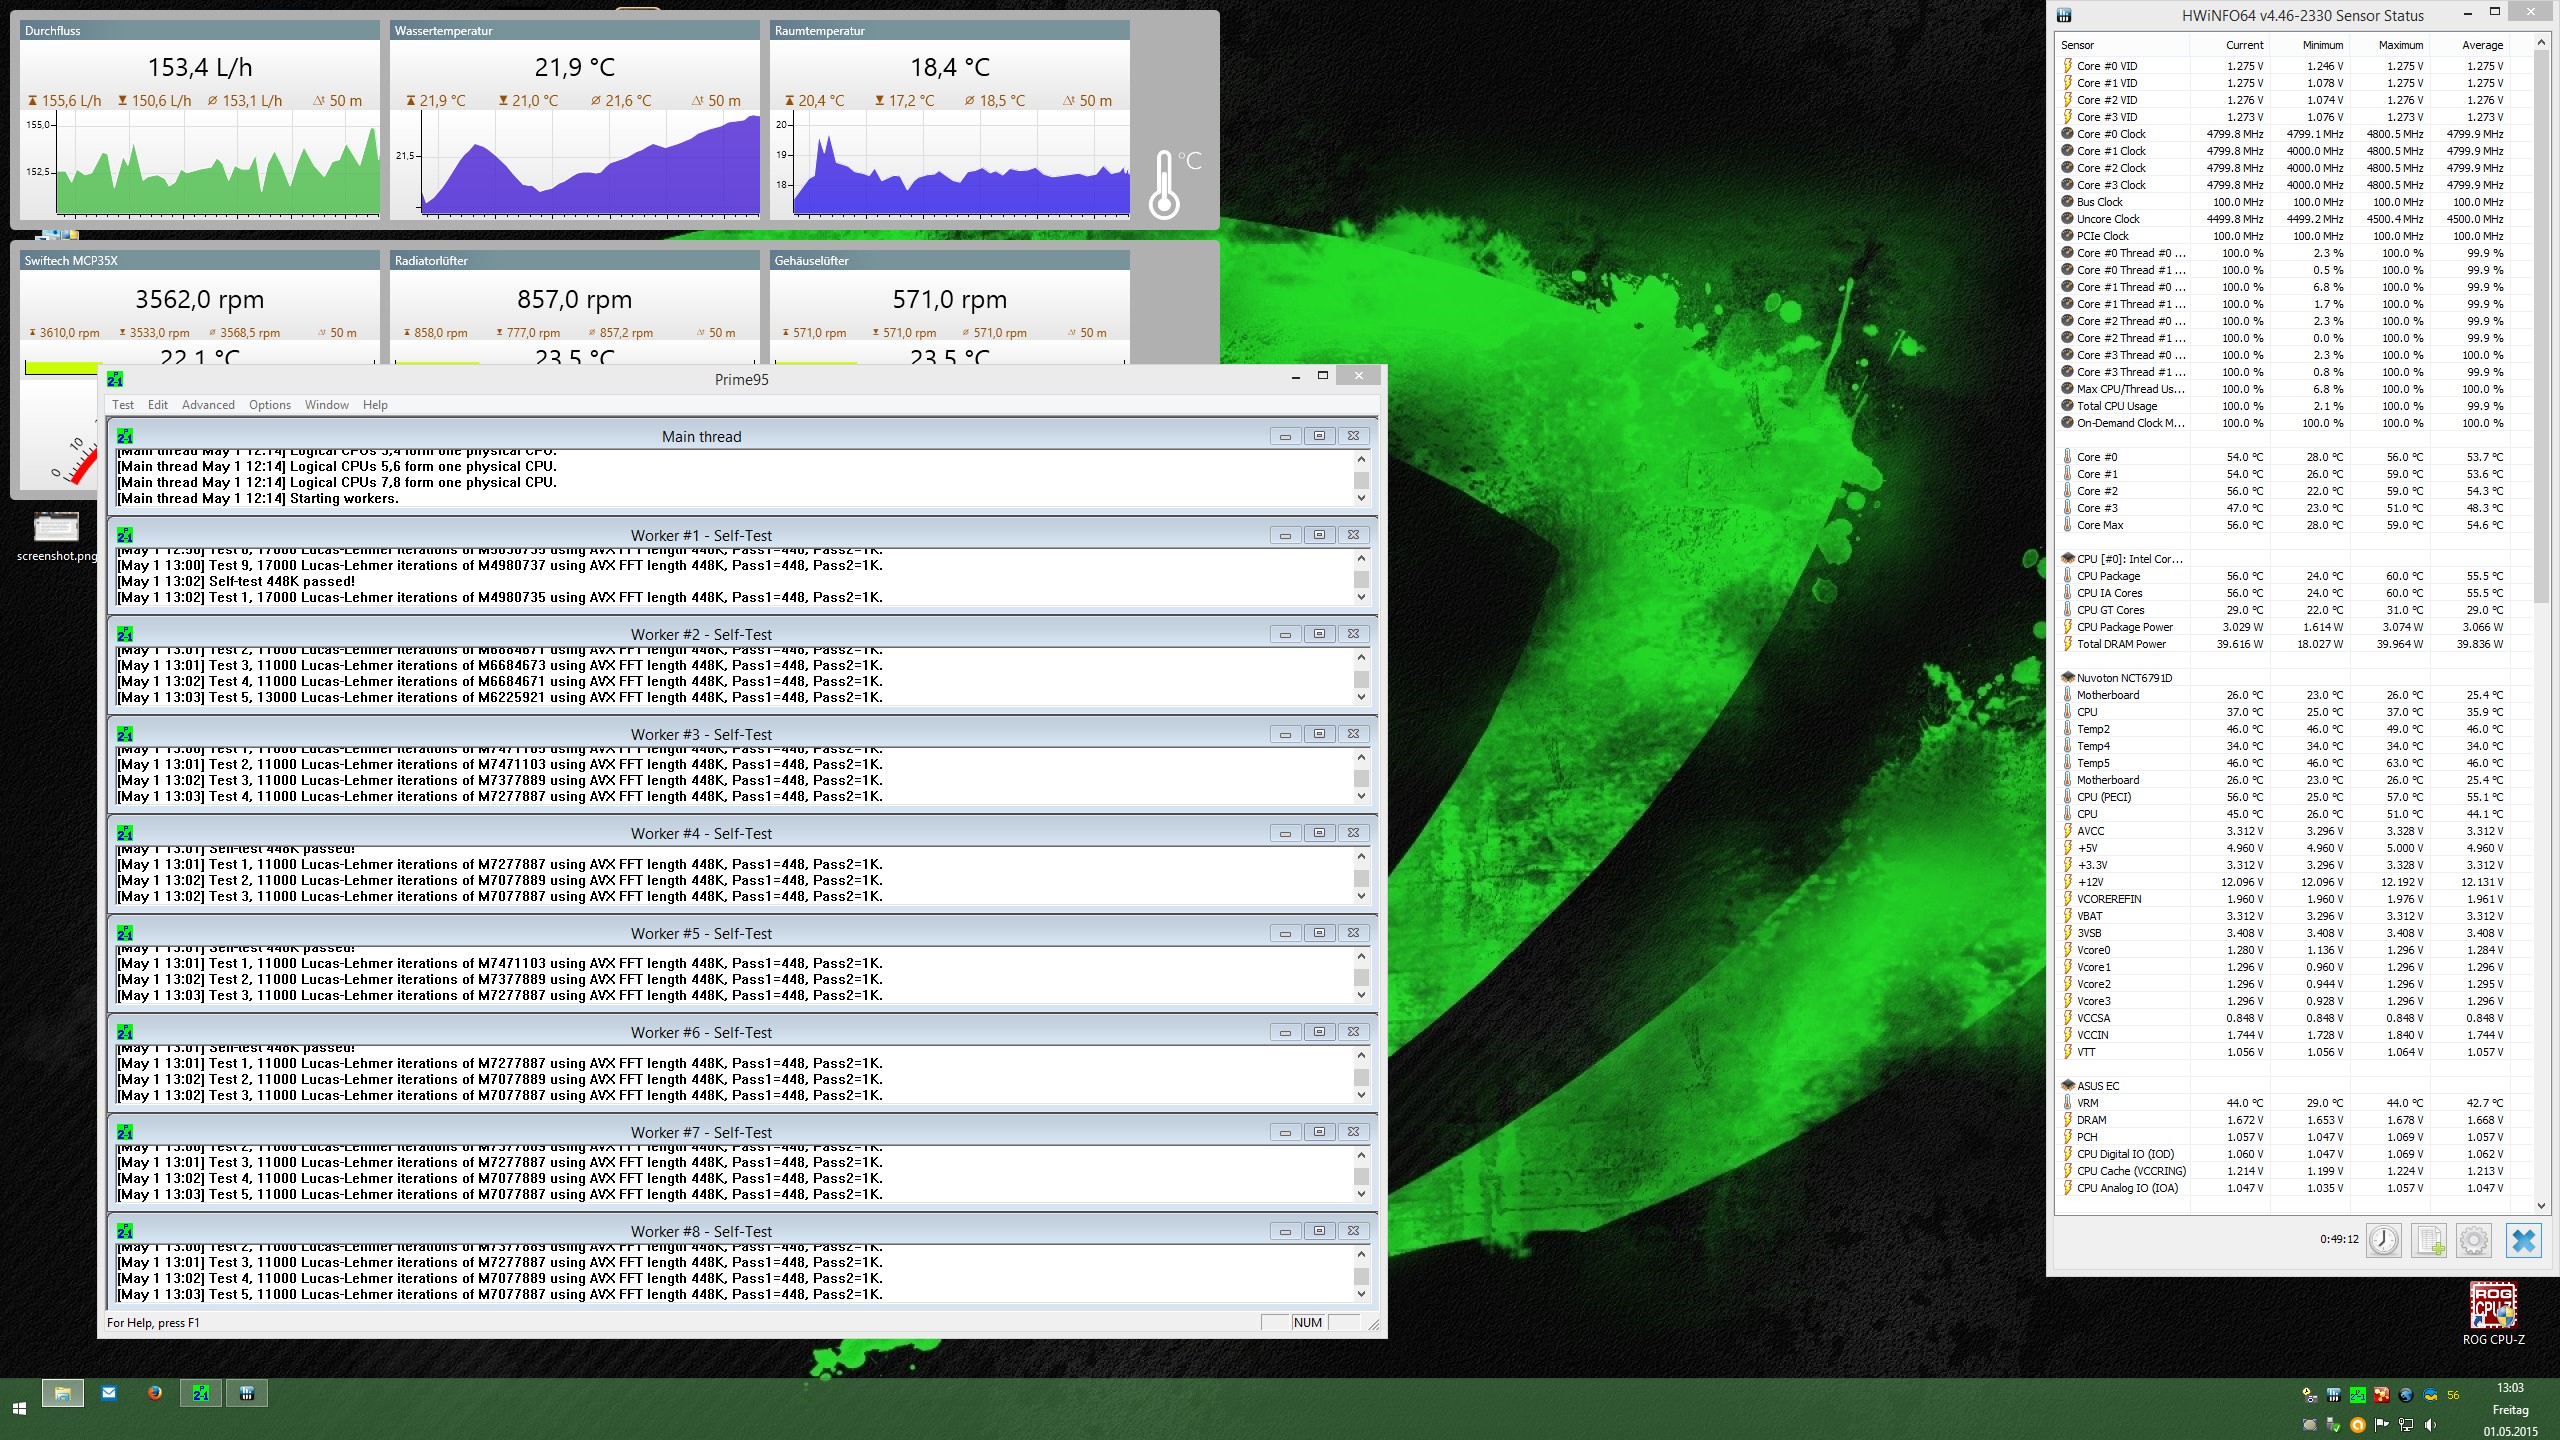Viewport: 2560px width, 1440px height.
Task: Click blue X to close HWiNFO sensors
Action: point(2524,1240)
